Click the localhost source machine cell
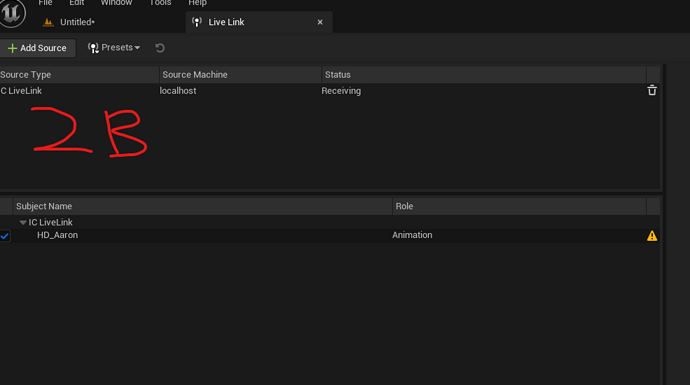 [x=178, y=91]
